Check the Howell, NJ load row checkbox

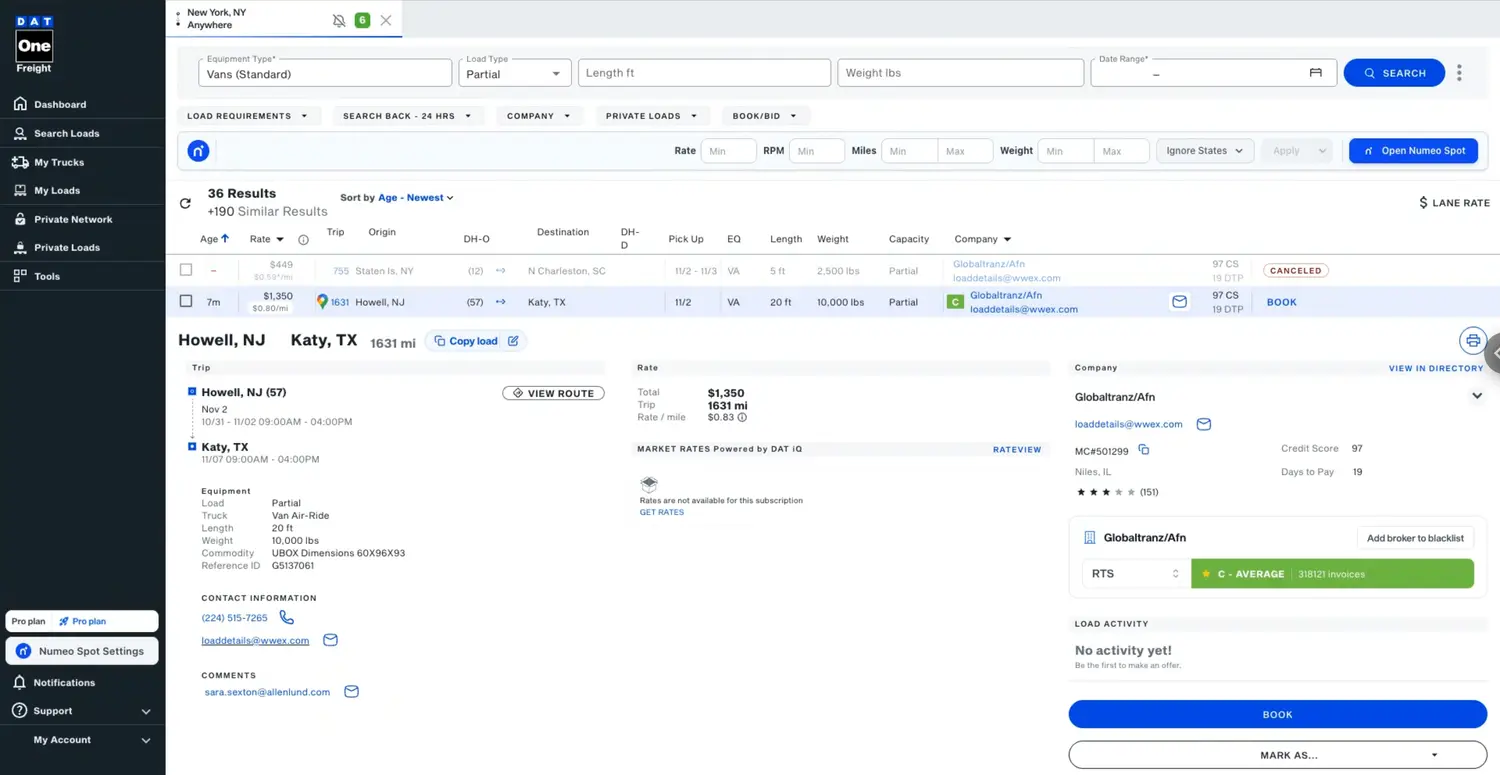186,301
